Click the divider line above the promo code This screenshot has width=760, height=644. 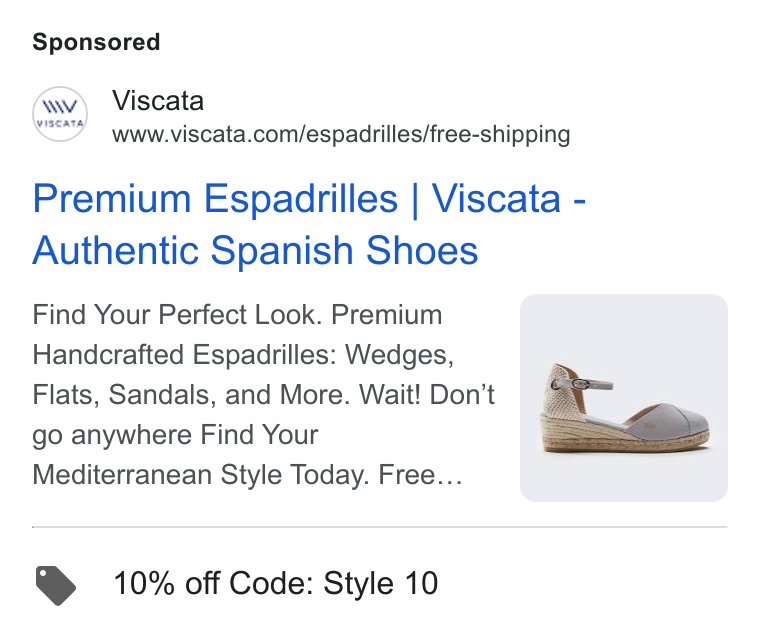[x=380, y=527]
